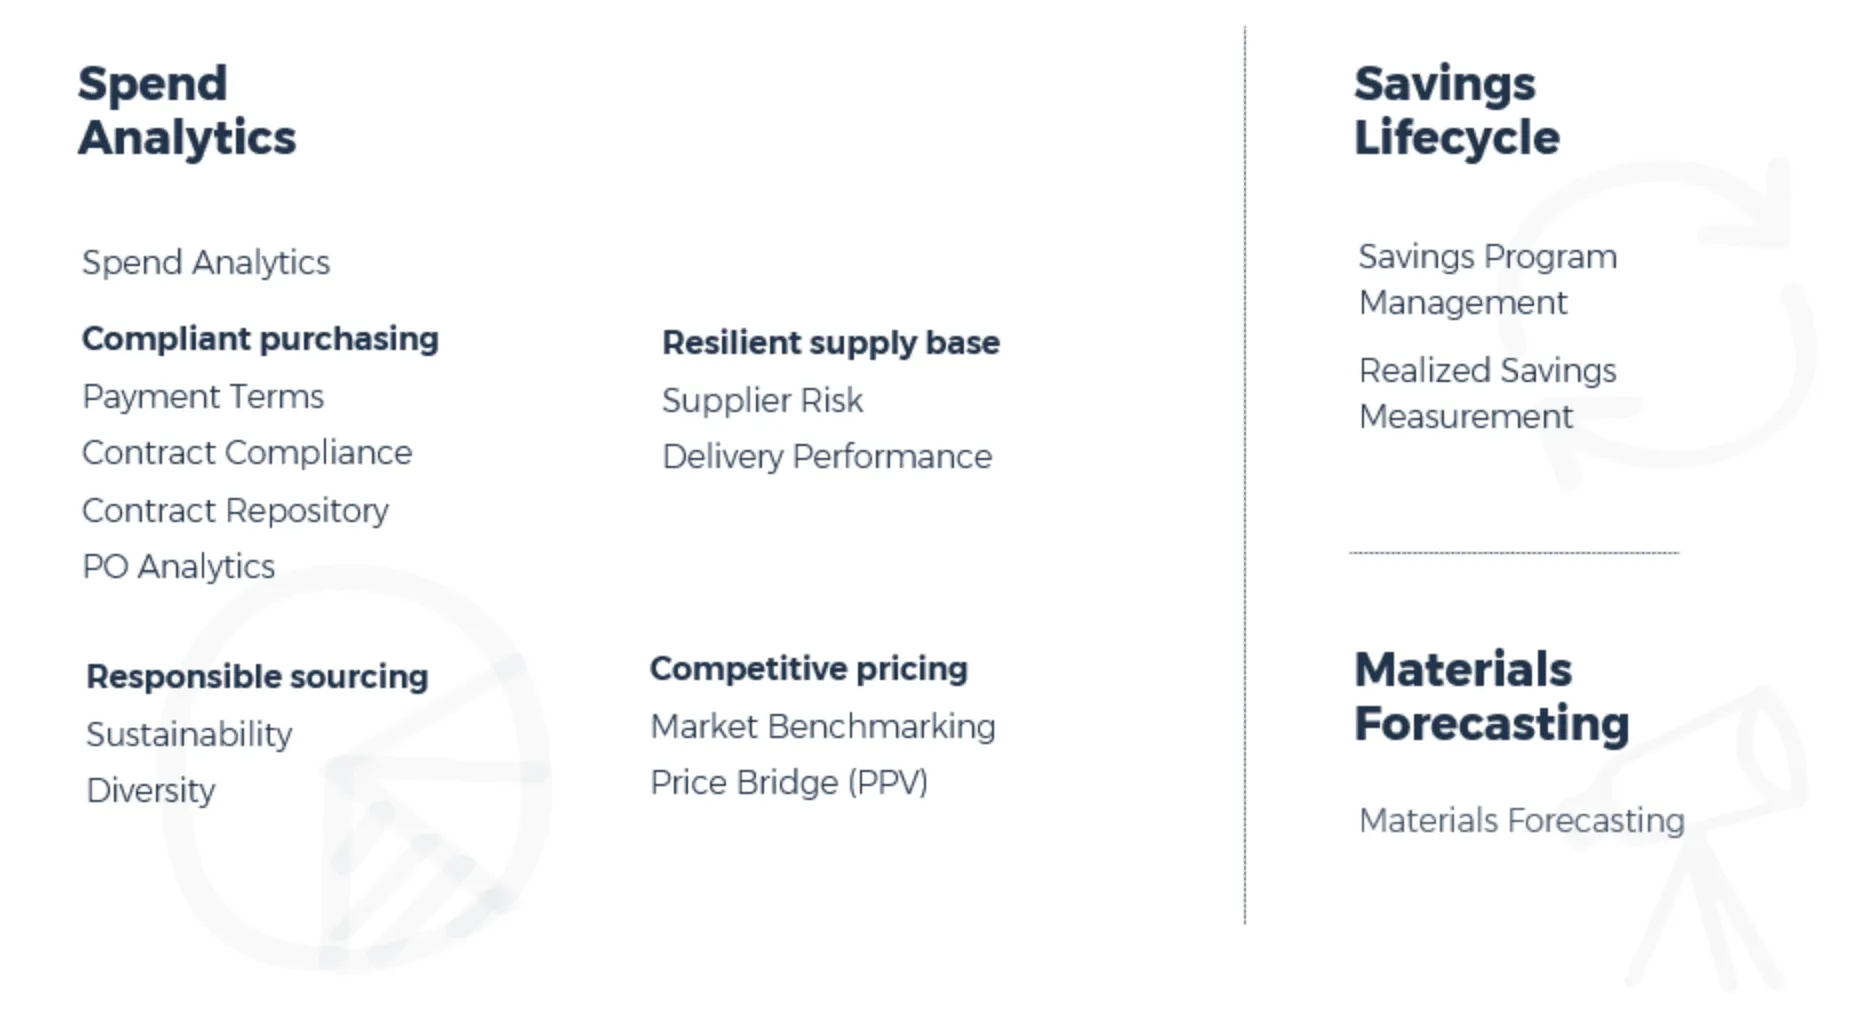Open the Materials Forecasting link

[1521, 821]
